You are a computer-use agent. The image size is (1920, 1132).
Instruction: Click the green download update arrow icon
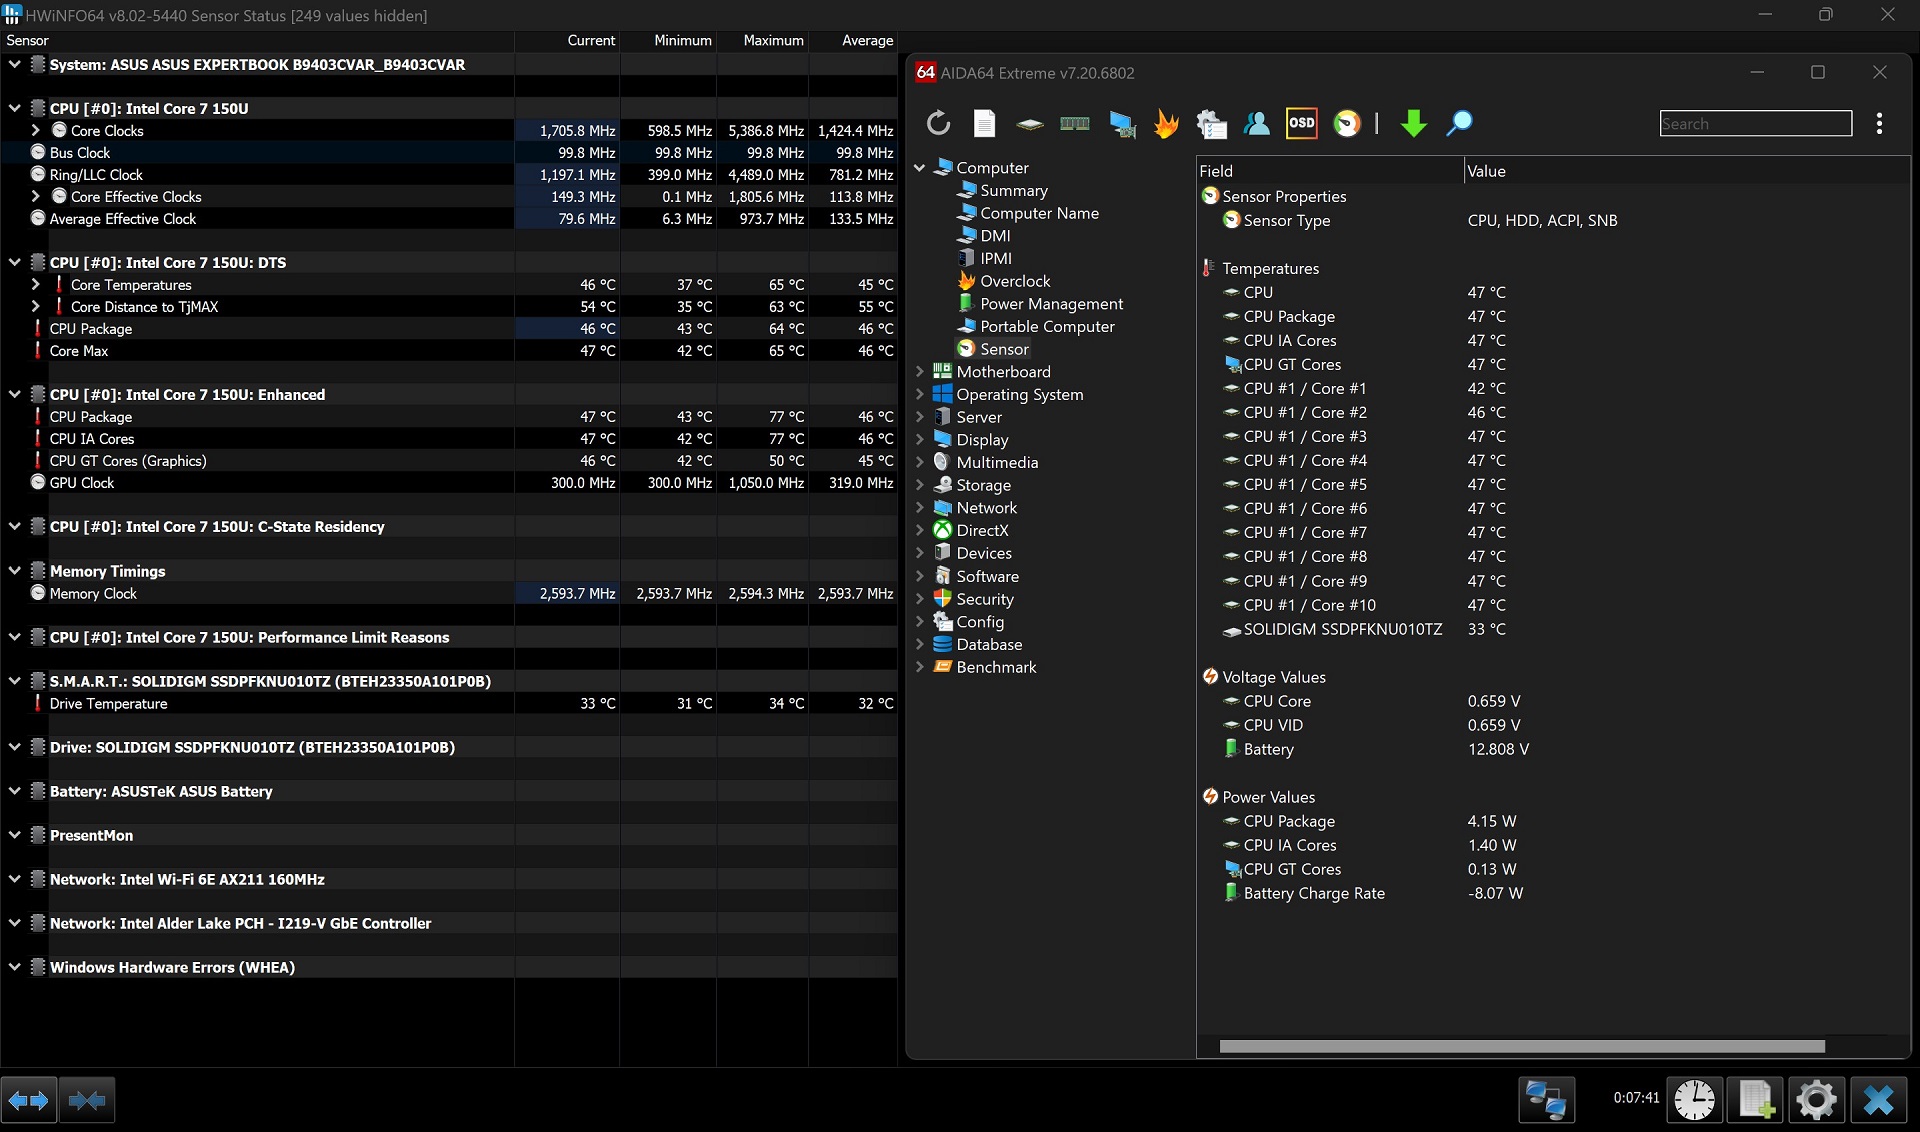coord(1413,123)
